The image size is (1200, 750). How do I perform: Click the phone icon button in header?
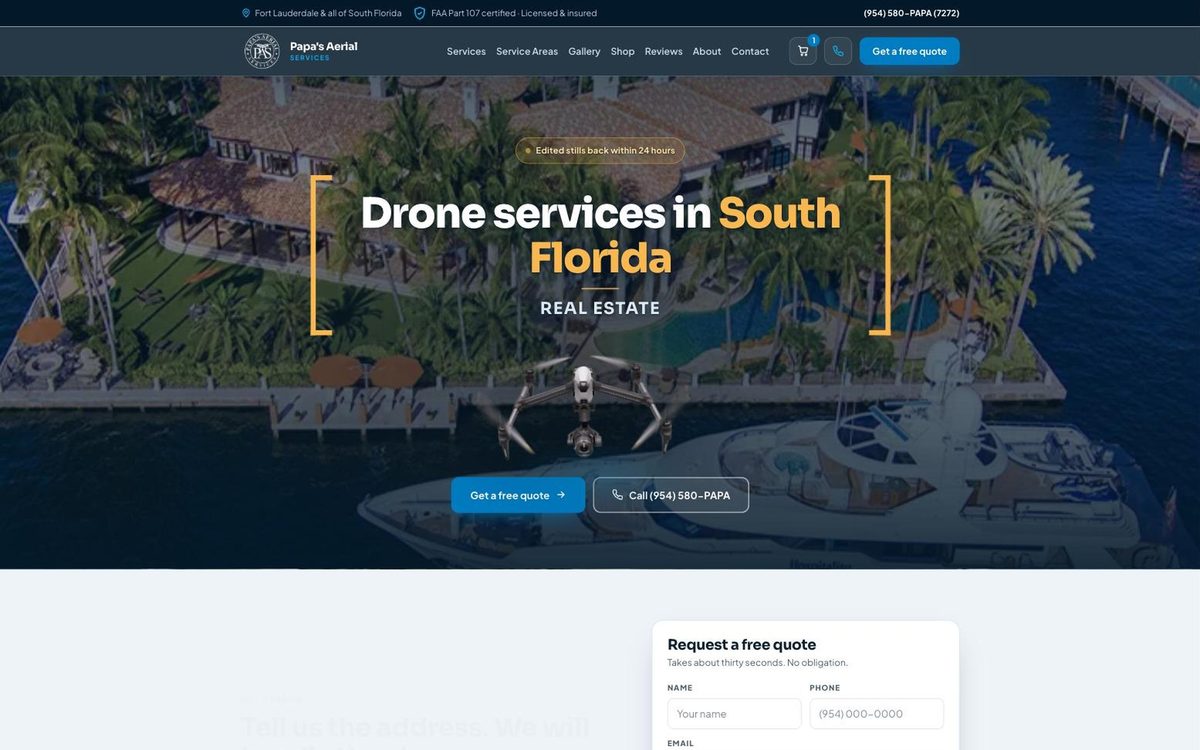point(838,51)
